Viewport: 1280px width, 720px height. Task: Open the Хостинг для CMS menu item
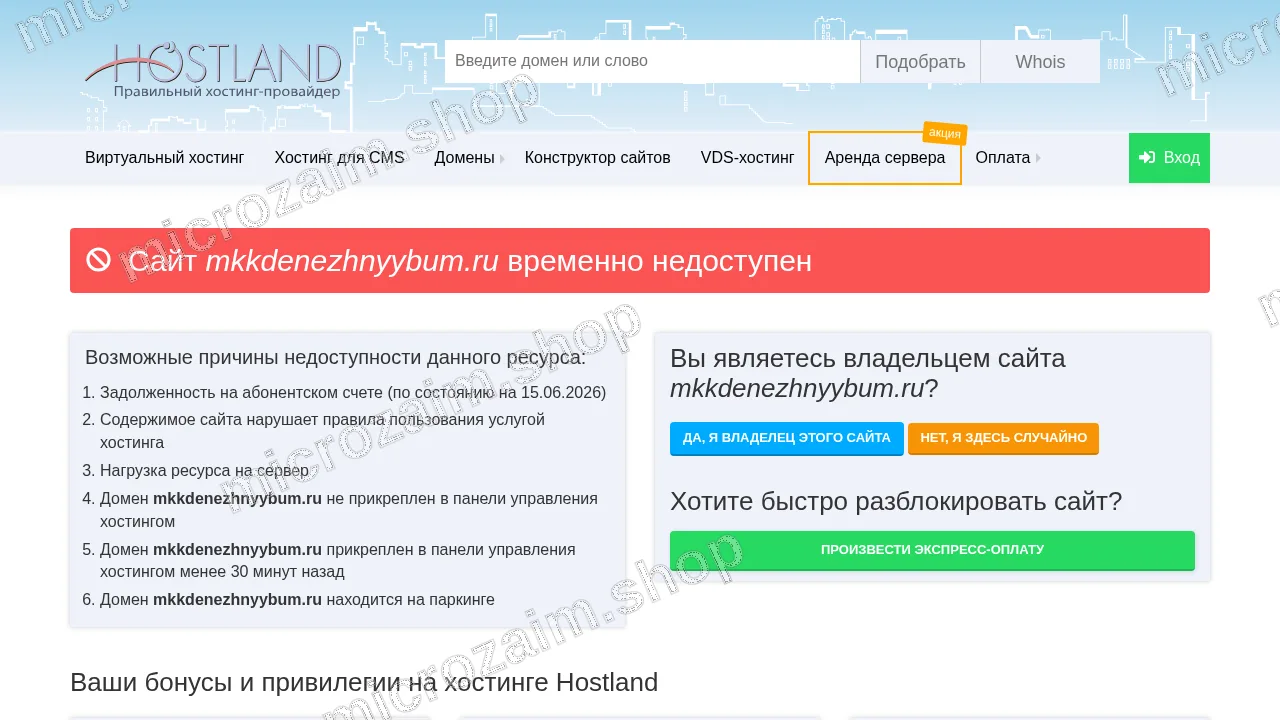point(339,158)
